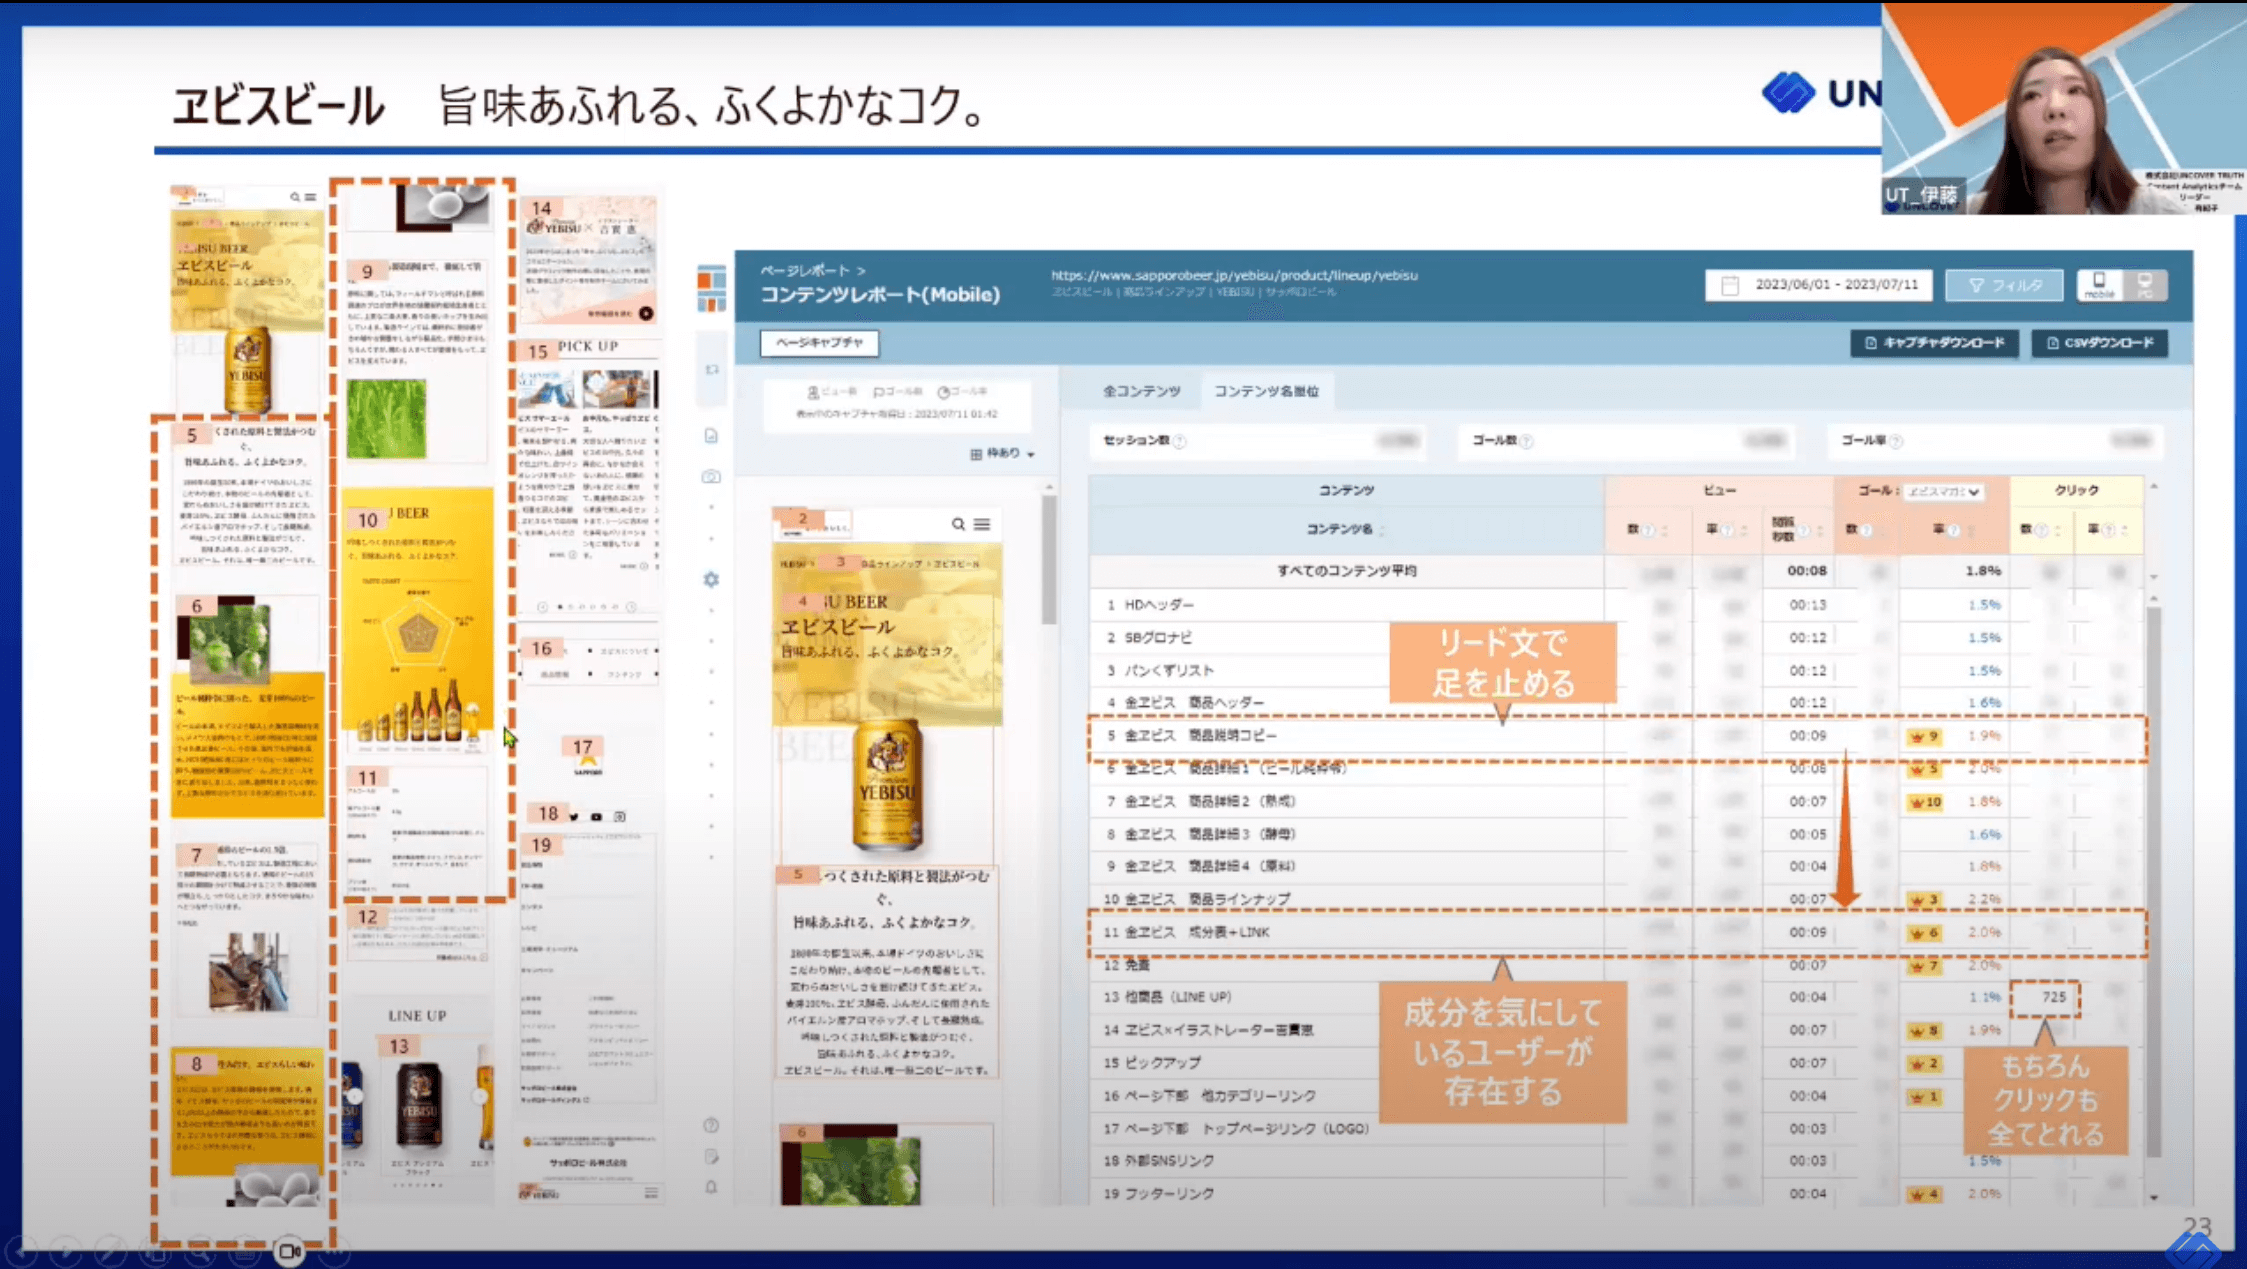Click the 1.5% goal rate for HDヘッダー
Screen dimensions: 2247x1269
(x=1984, y=604)
